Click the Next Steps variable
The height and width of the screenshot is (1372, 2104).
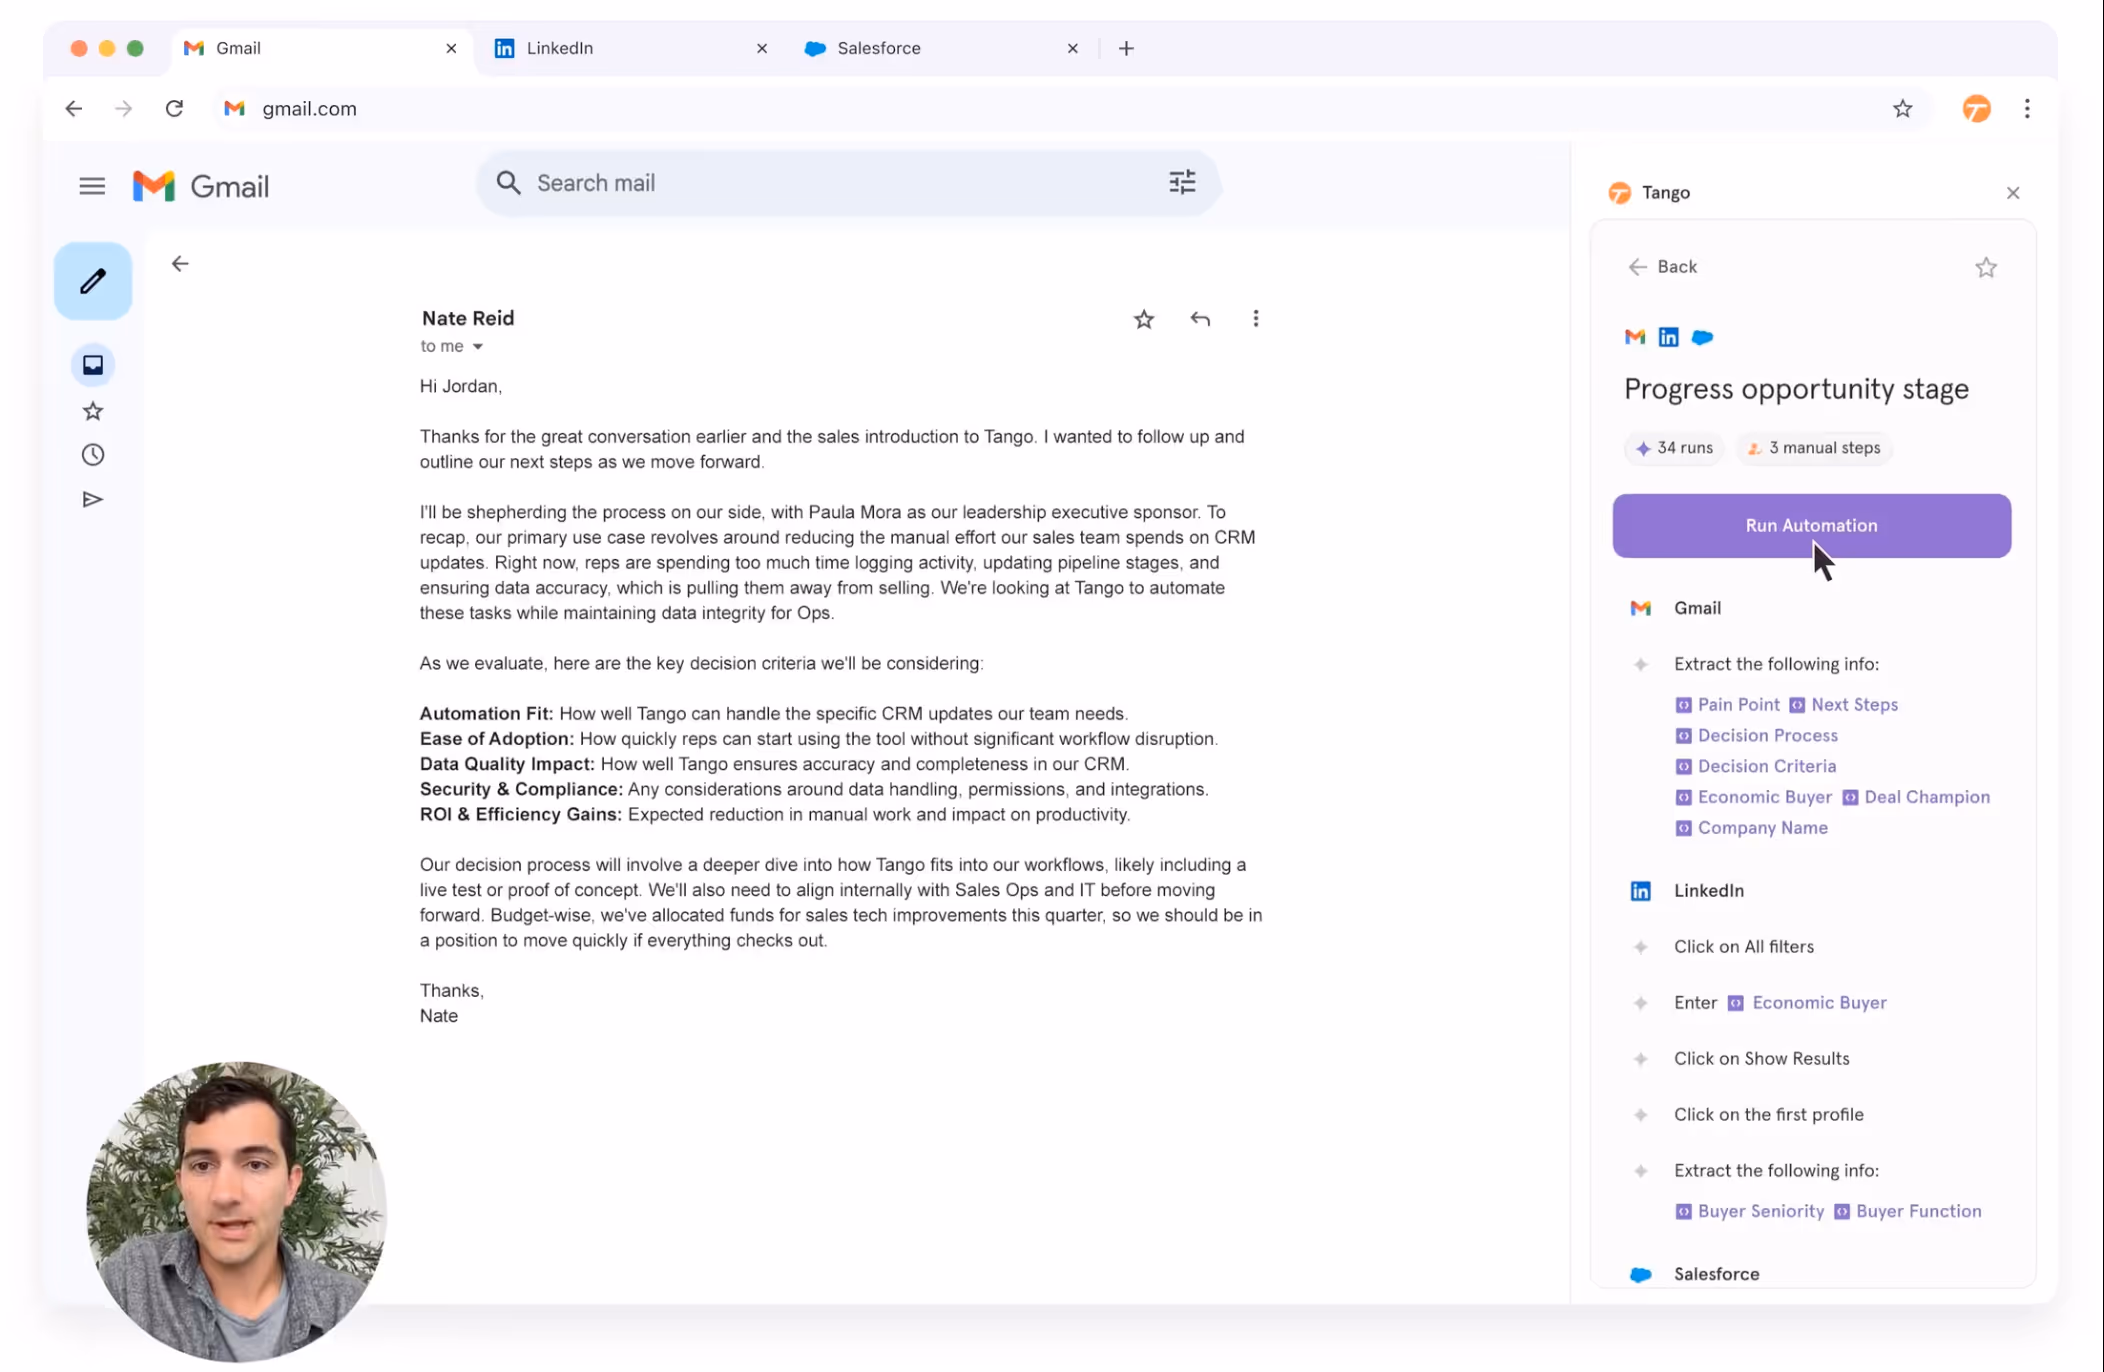1843,705
